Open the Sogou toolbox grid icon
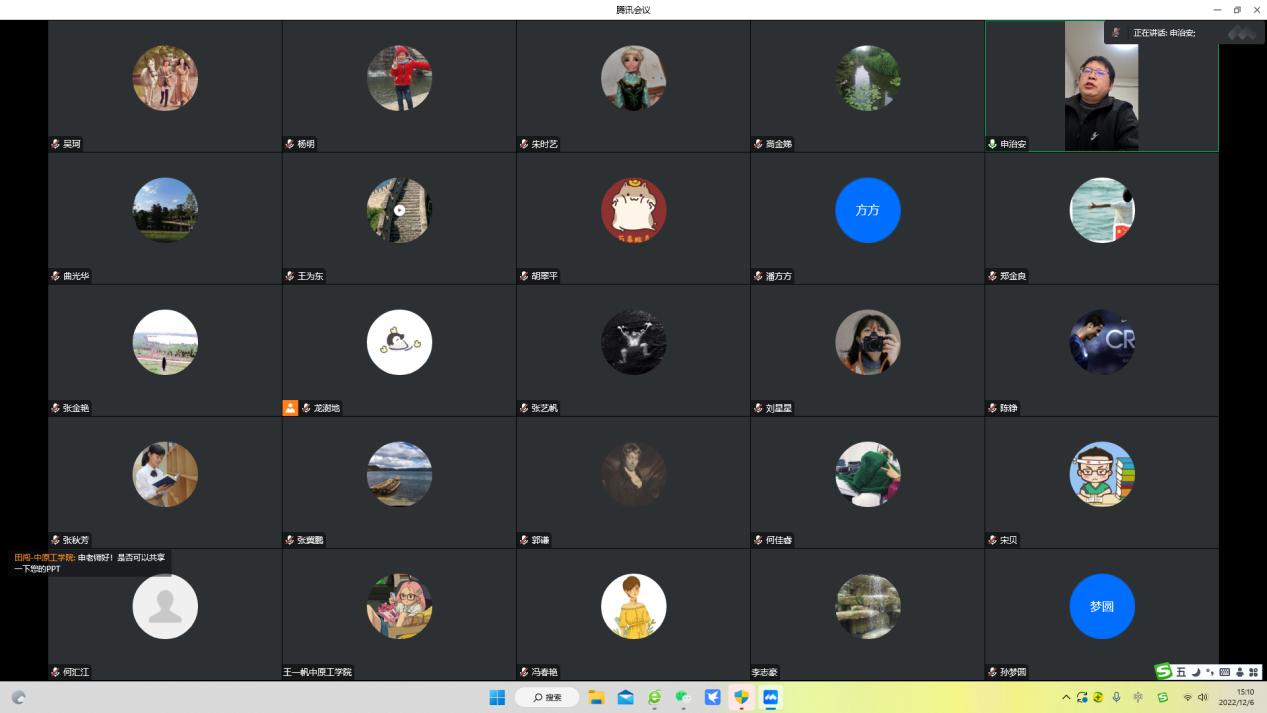The image size is (1267, 713). pyautogui.click(x=1254, y=672)
